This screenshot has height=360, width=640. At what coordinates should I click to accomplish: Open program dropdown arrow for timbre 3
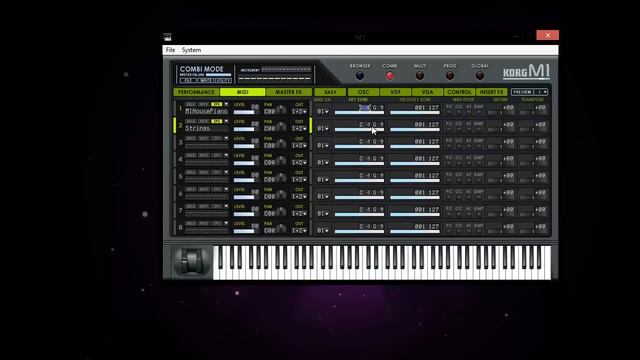pyautogui.click(x=226, y=138)
